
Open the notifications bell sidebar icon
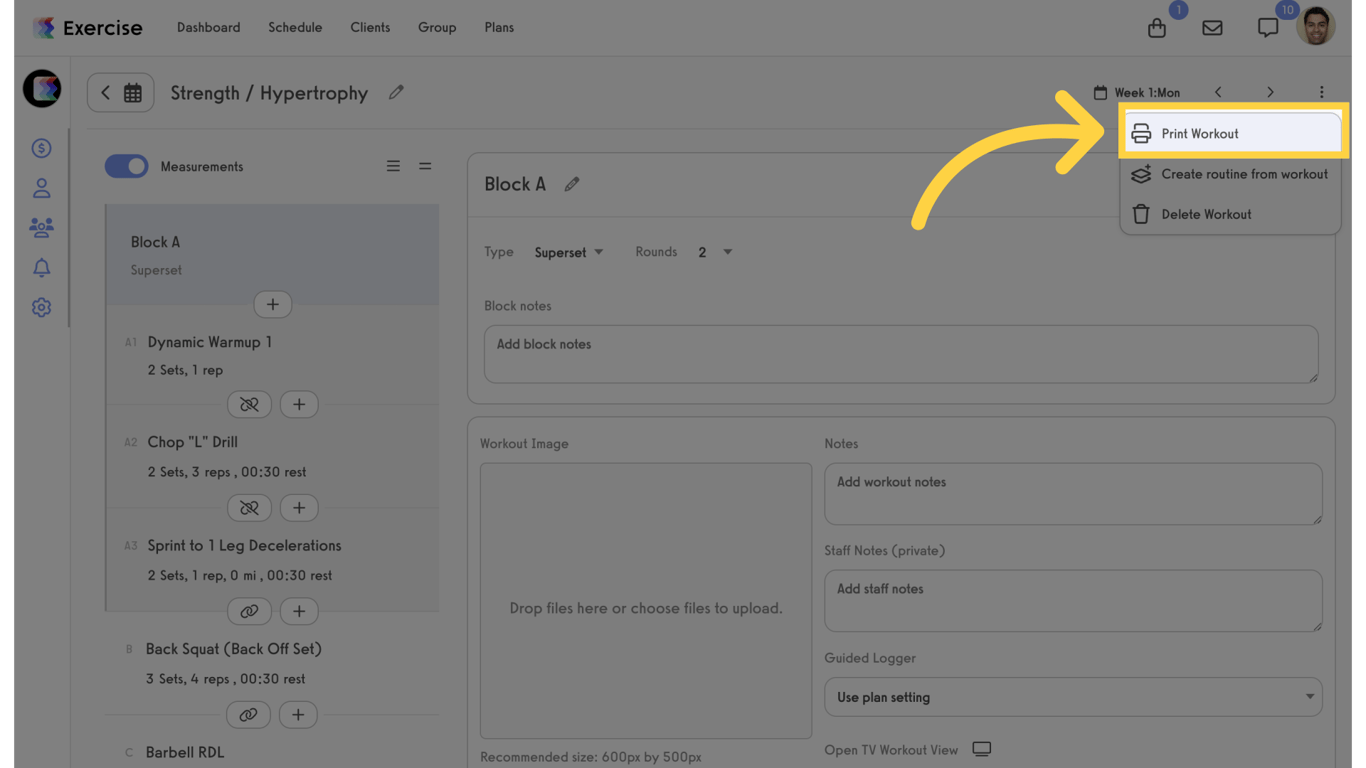41,268
